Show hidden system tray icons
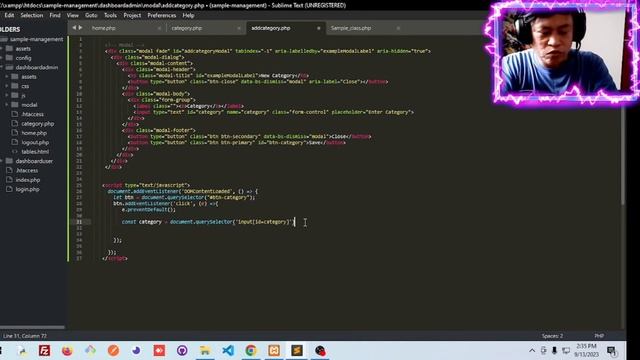The image size is (640, 360). 532,351
